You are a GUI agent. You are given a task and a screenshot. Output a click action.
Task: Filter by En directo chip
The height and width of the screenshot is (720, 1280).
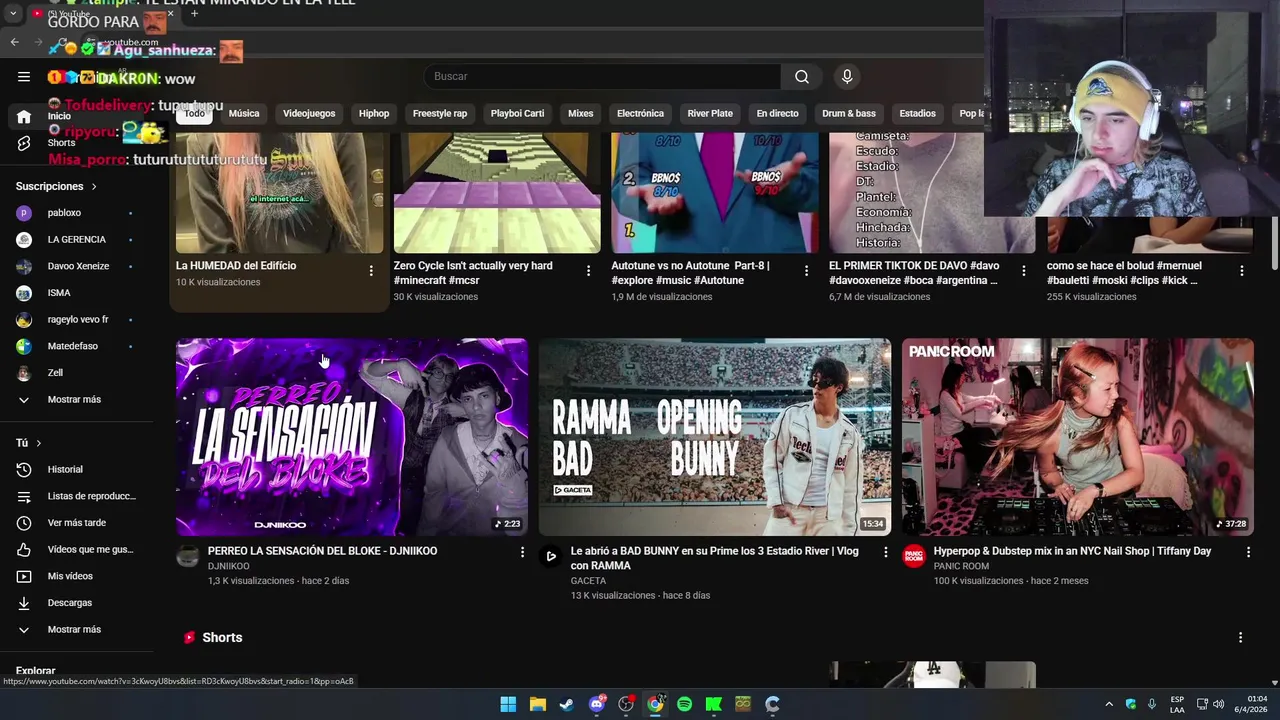(777, 114)
